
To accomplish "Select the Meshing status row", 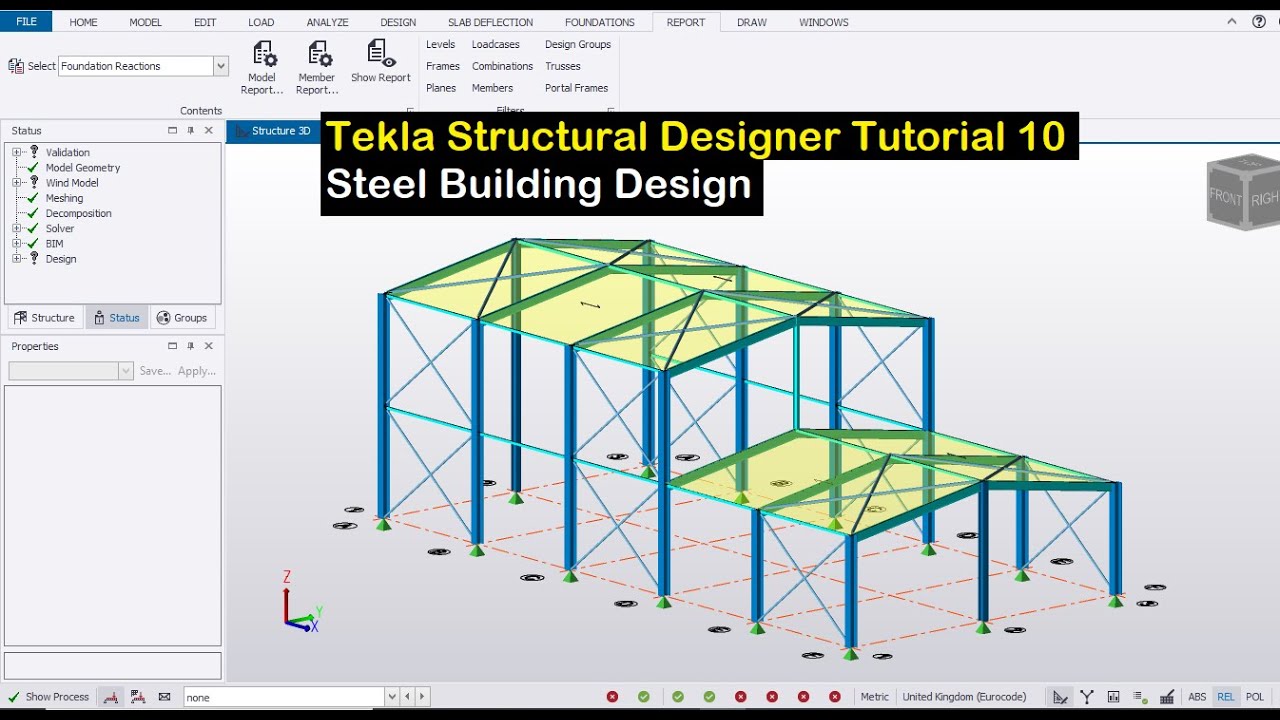I will click(x=64, y=198).
